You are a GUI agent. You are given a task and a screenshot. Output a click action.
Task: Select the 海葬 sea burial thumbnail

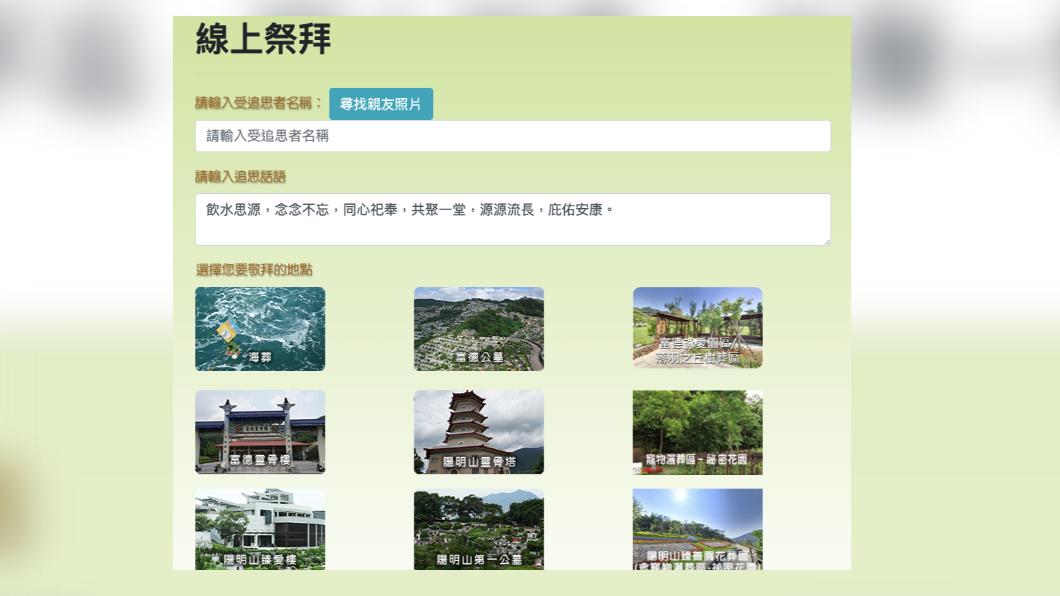point(260,329)
